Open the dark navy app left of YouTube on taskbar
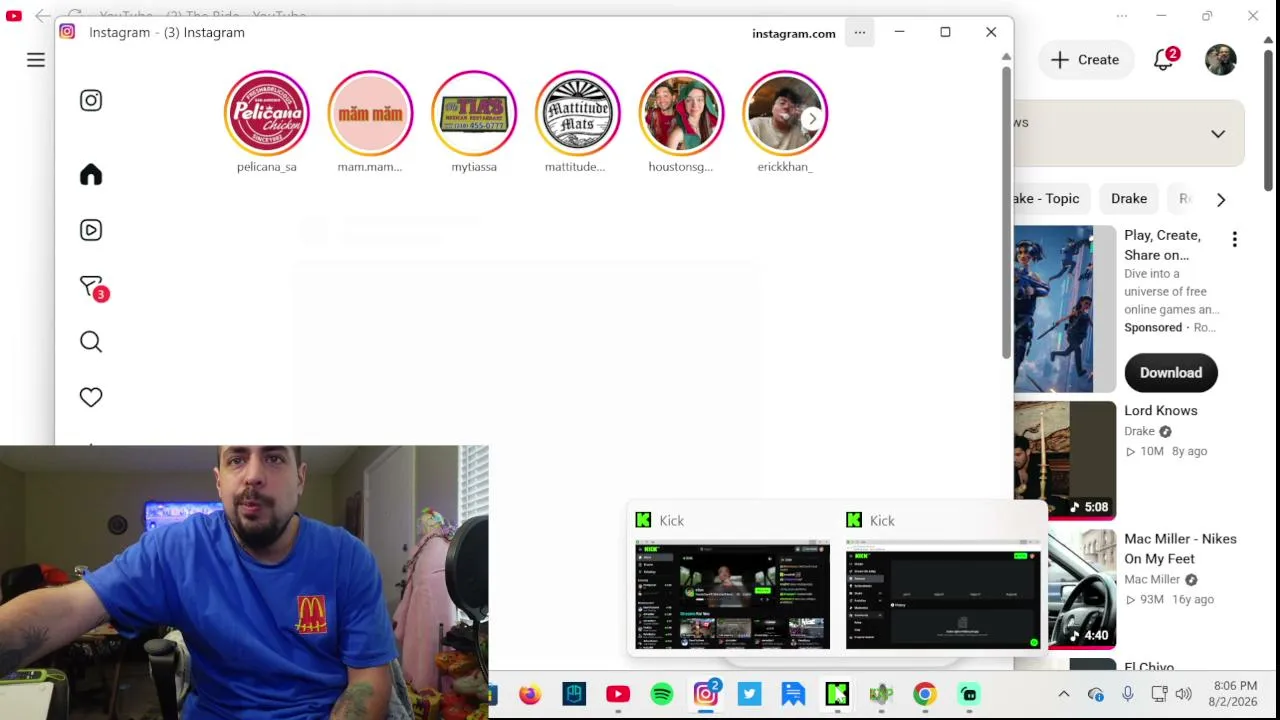1280x720 pixels. (x=574, y=694)
